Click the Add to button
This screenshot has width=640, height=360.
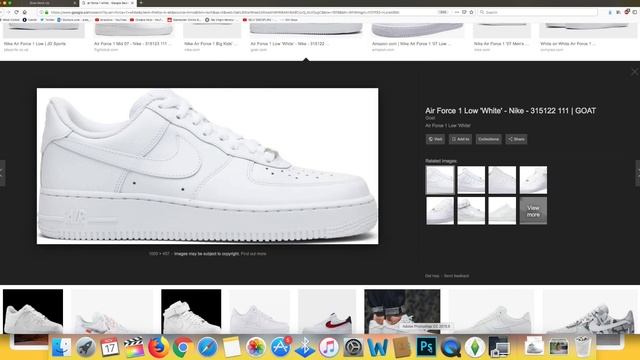coord(460,139)
